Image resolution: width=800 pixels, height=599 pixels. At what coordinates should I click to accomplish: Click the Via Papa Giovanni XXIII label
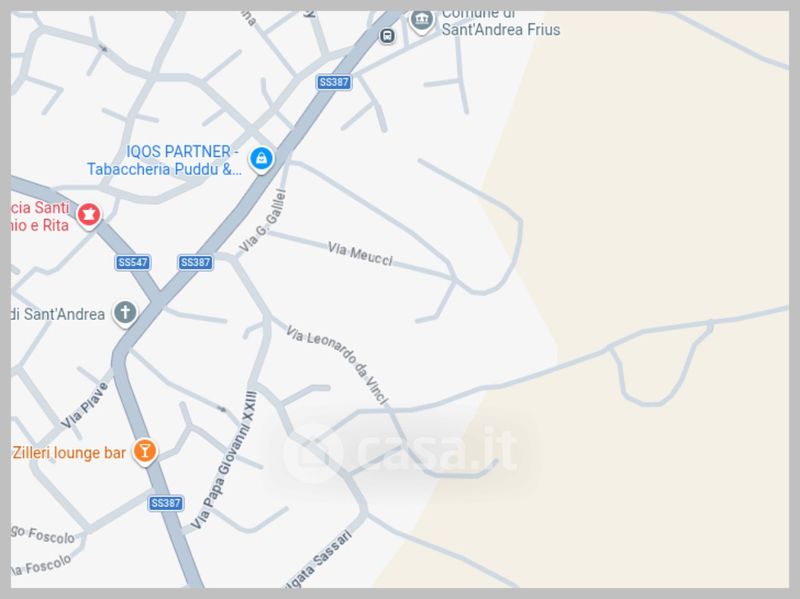[x=223, y=460]
